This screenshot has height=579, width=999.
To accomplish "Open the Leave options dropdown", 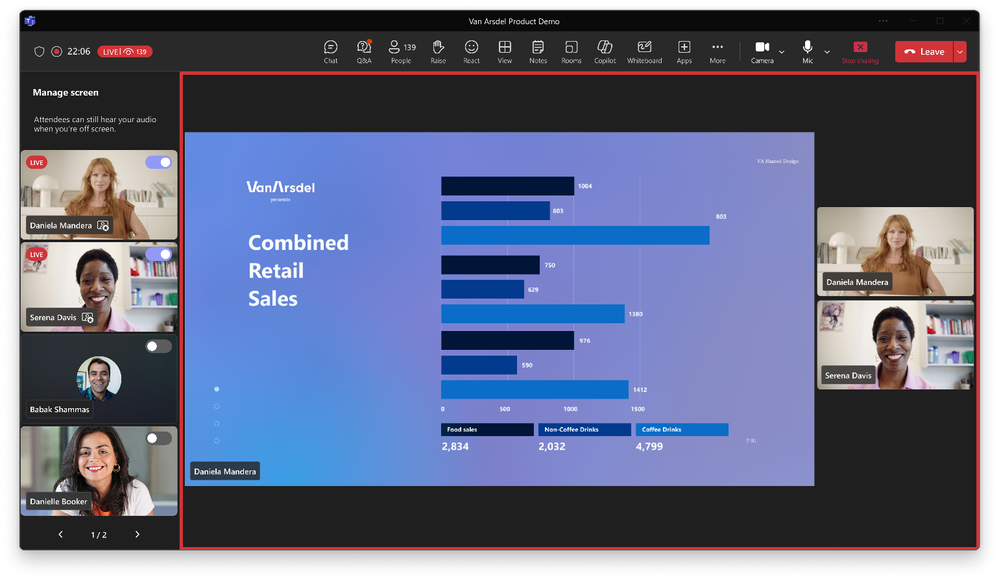I will [x=960, y=52].
